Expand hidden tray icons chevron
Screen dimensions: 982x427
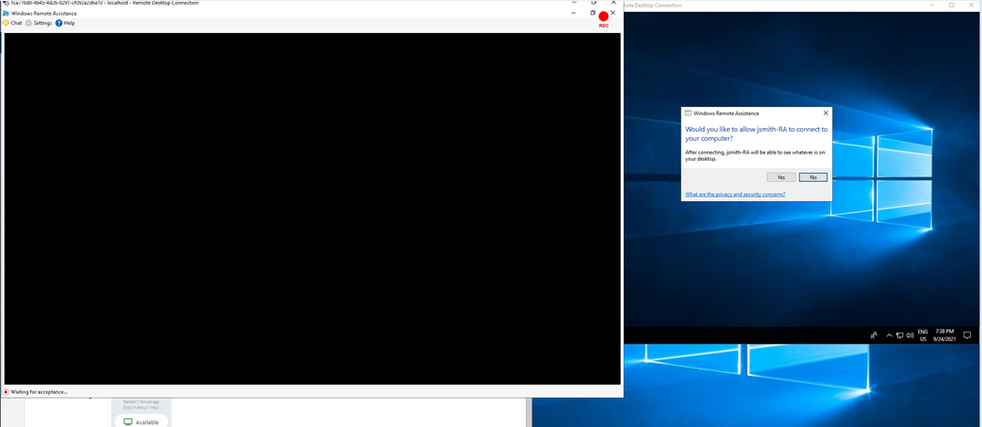(889, 336)
